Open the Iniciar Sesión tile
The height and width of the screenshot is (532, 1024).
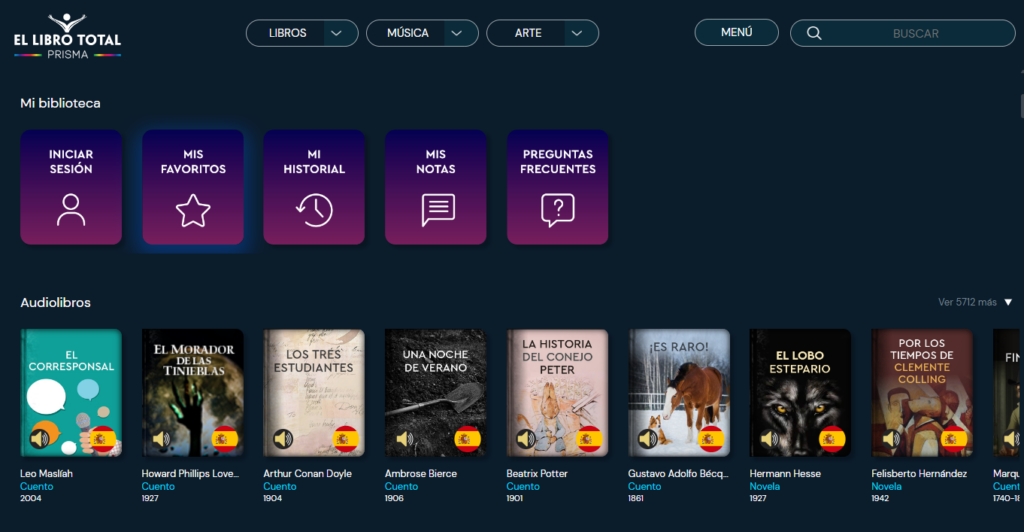[x=71, y=187]
